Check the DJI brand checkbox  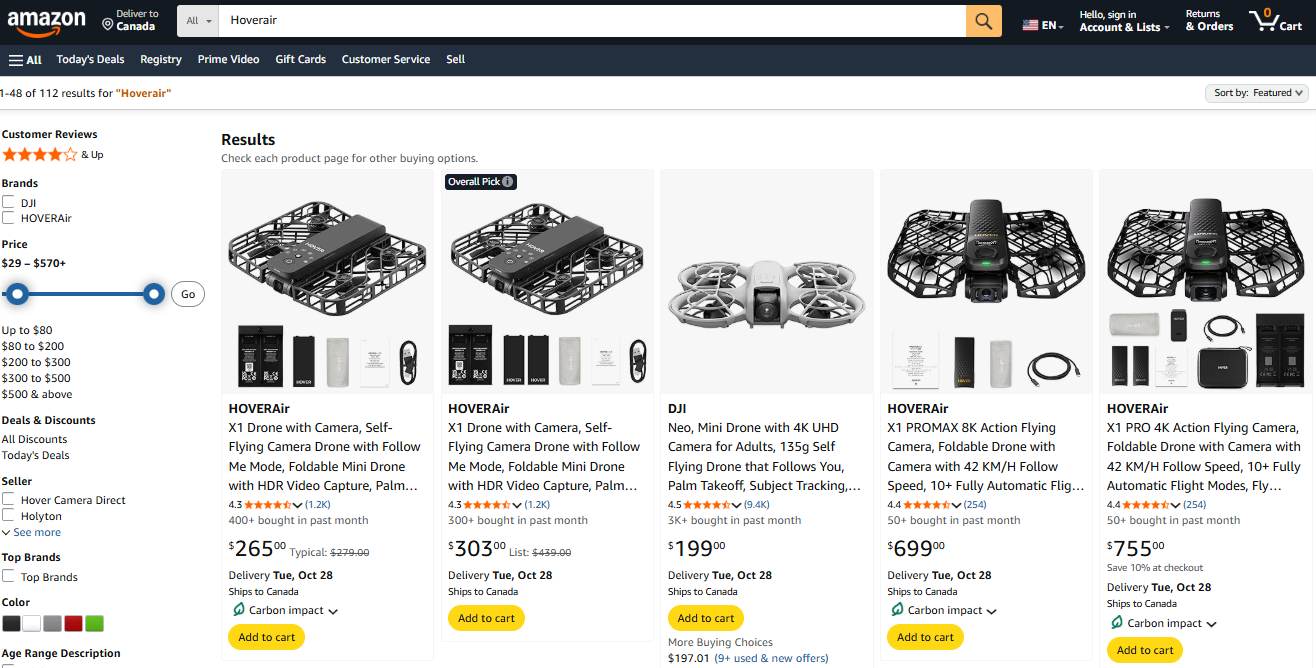[x=9, y=203]
